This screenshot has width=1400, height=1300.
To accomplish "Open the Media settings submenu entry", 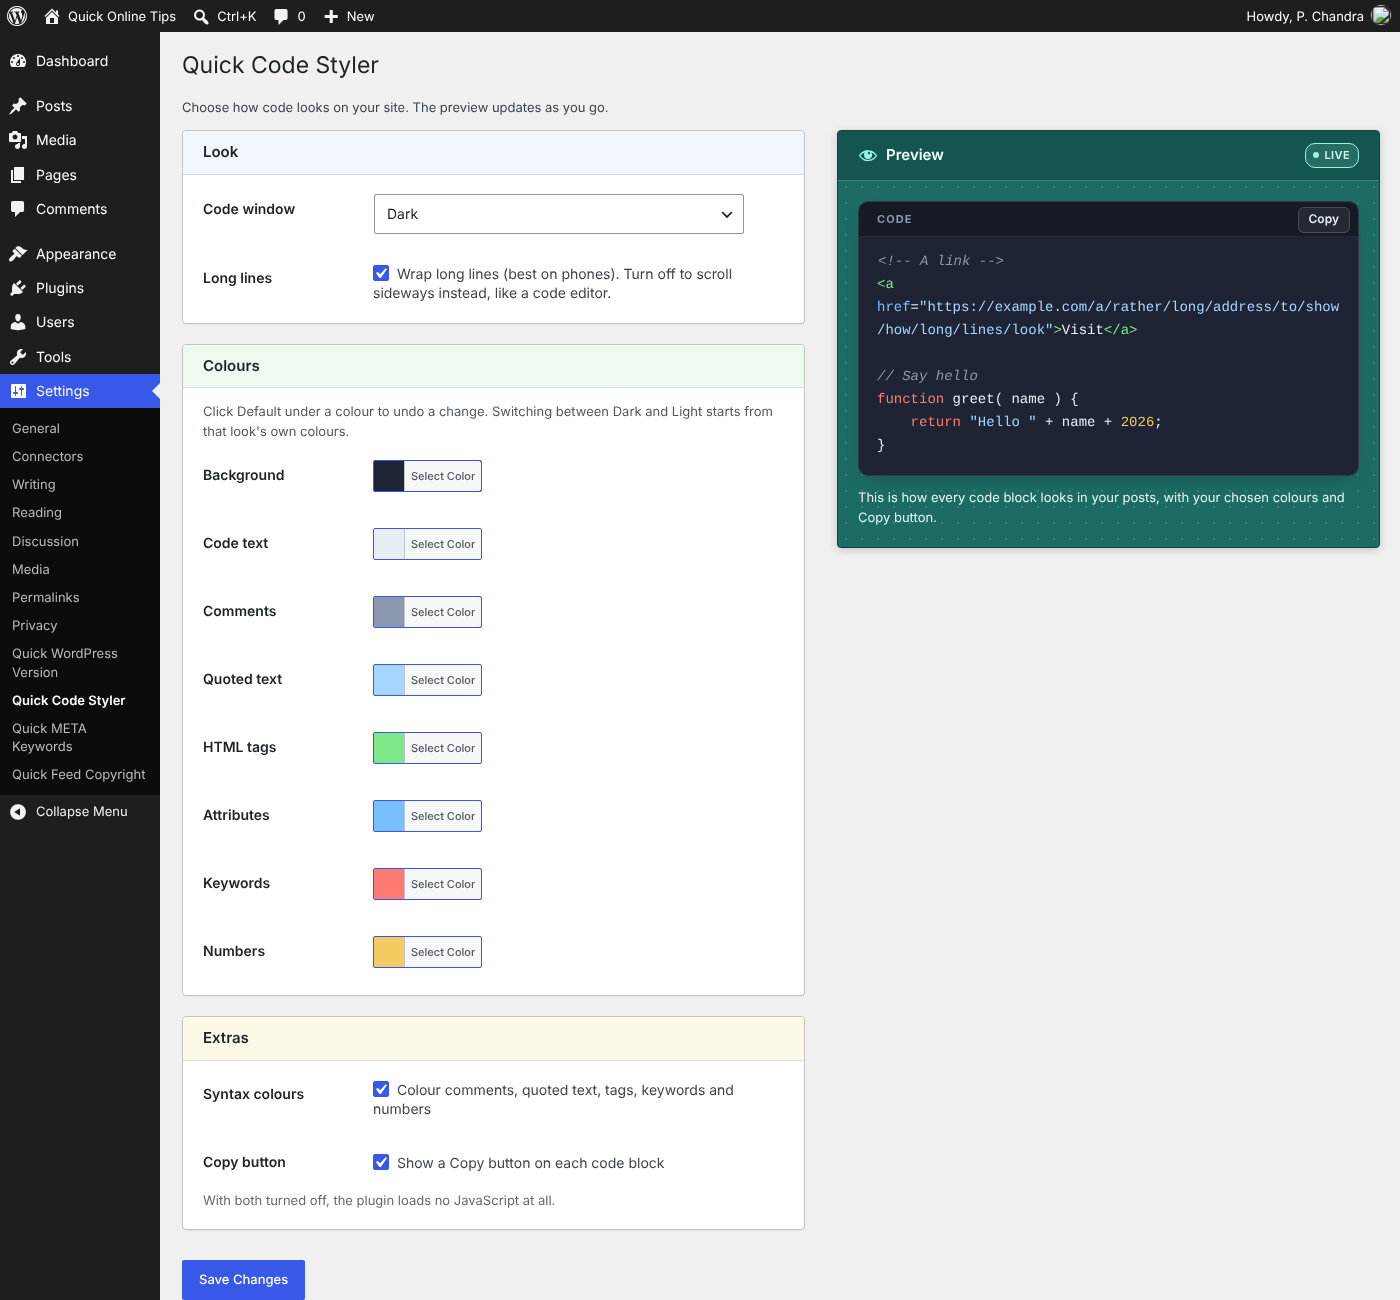I will tap(31, 569).
